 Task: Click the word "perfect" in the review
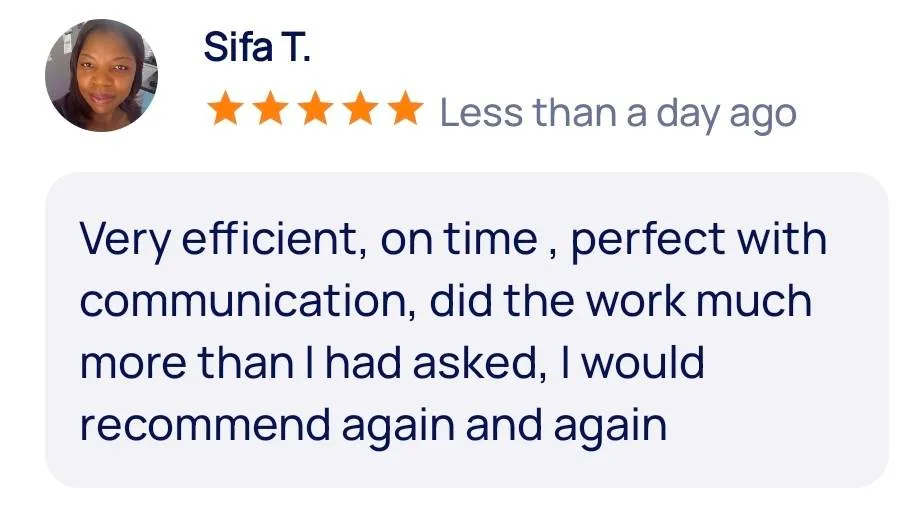[647, 241]
